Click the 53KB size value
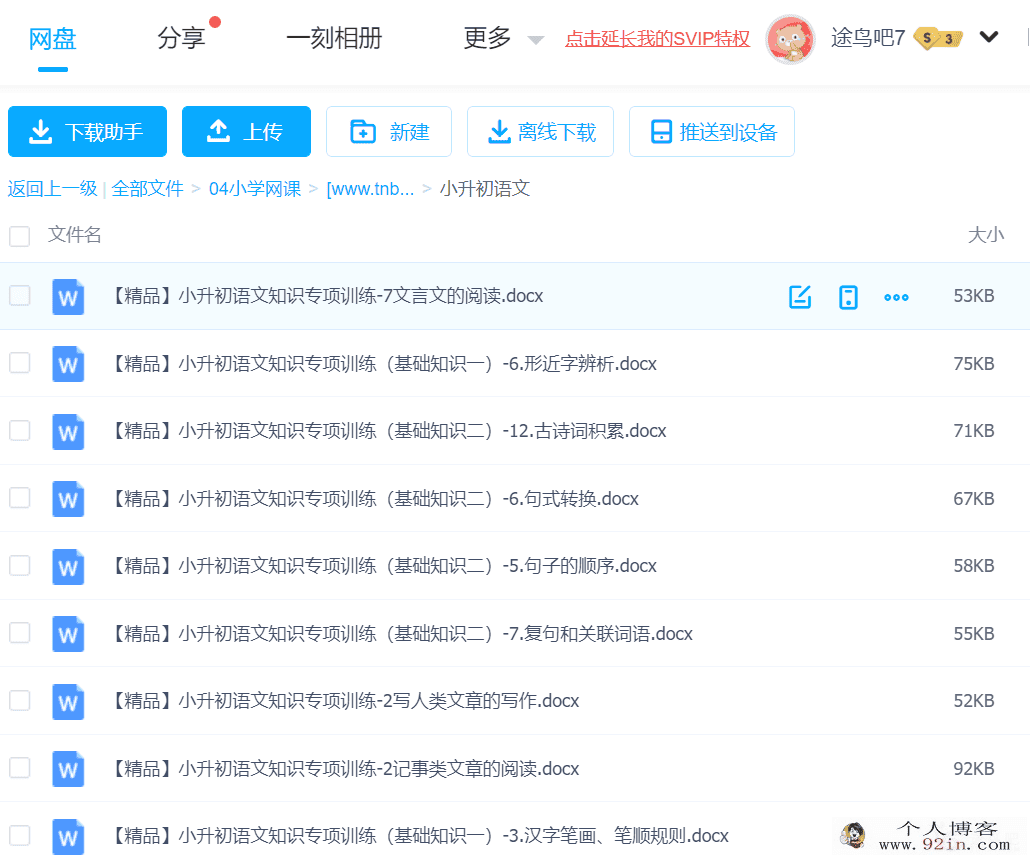Viewport: 1030px width, 858px height. pyautogui.click(x=974, y=296)
